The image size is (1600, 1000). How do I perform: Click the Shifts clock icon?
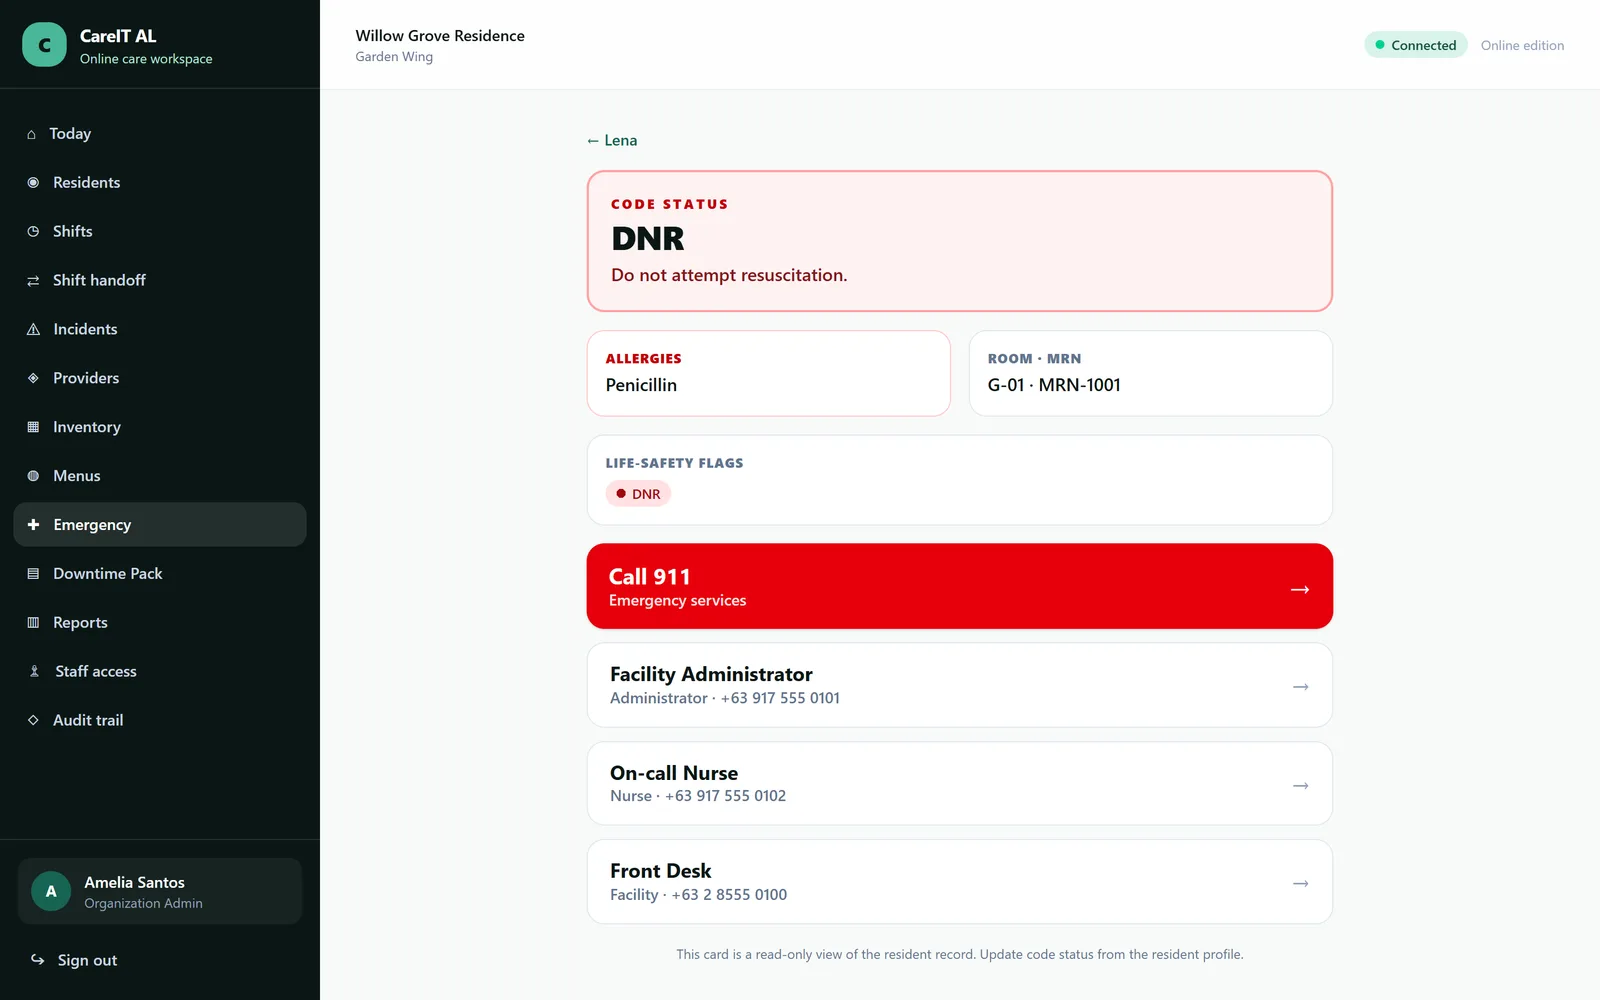(x=33, y=232)
